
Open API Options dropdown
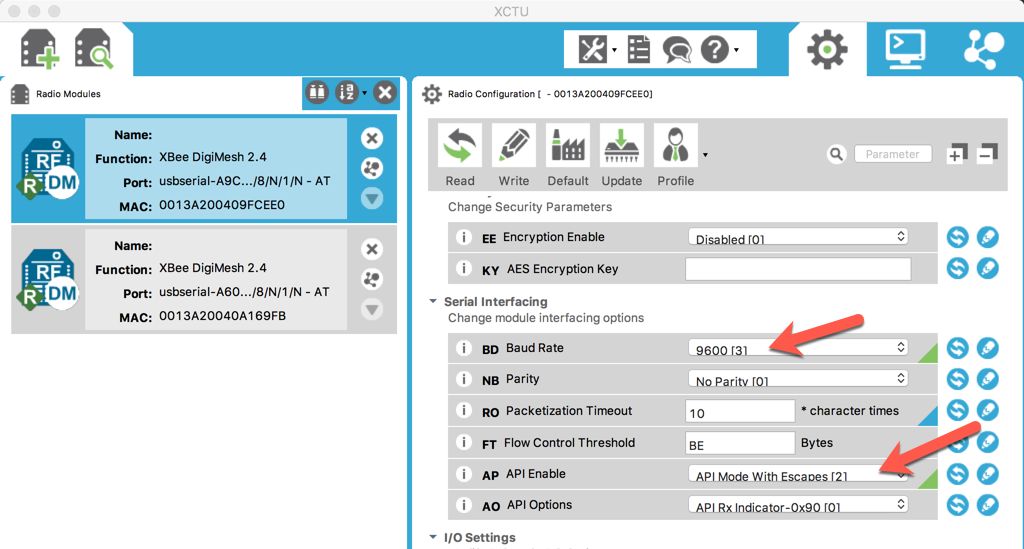798,505
